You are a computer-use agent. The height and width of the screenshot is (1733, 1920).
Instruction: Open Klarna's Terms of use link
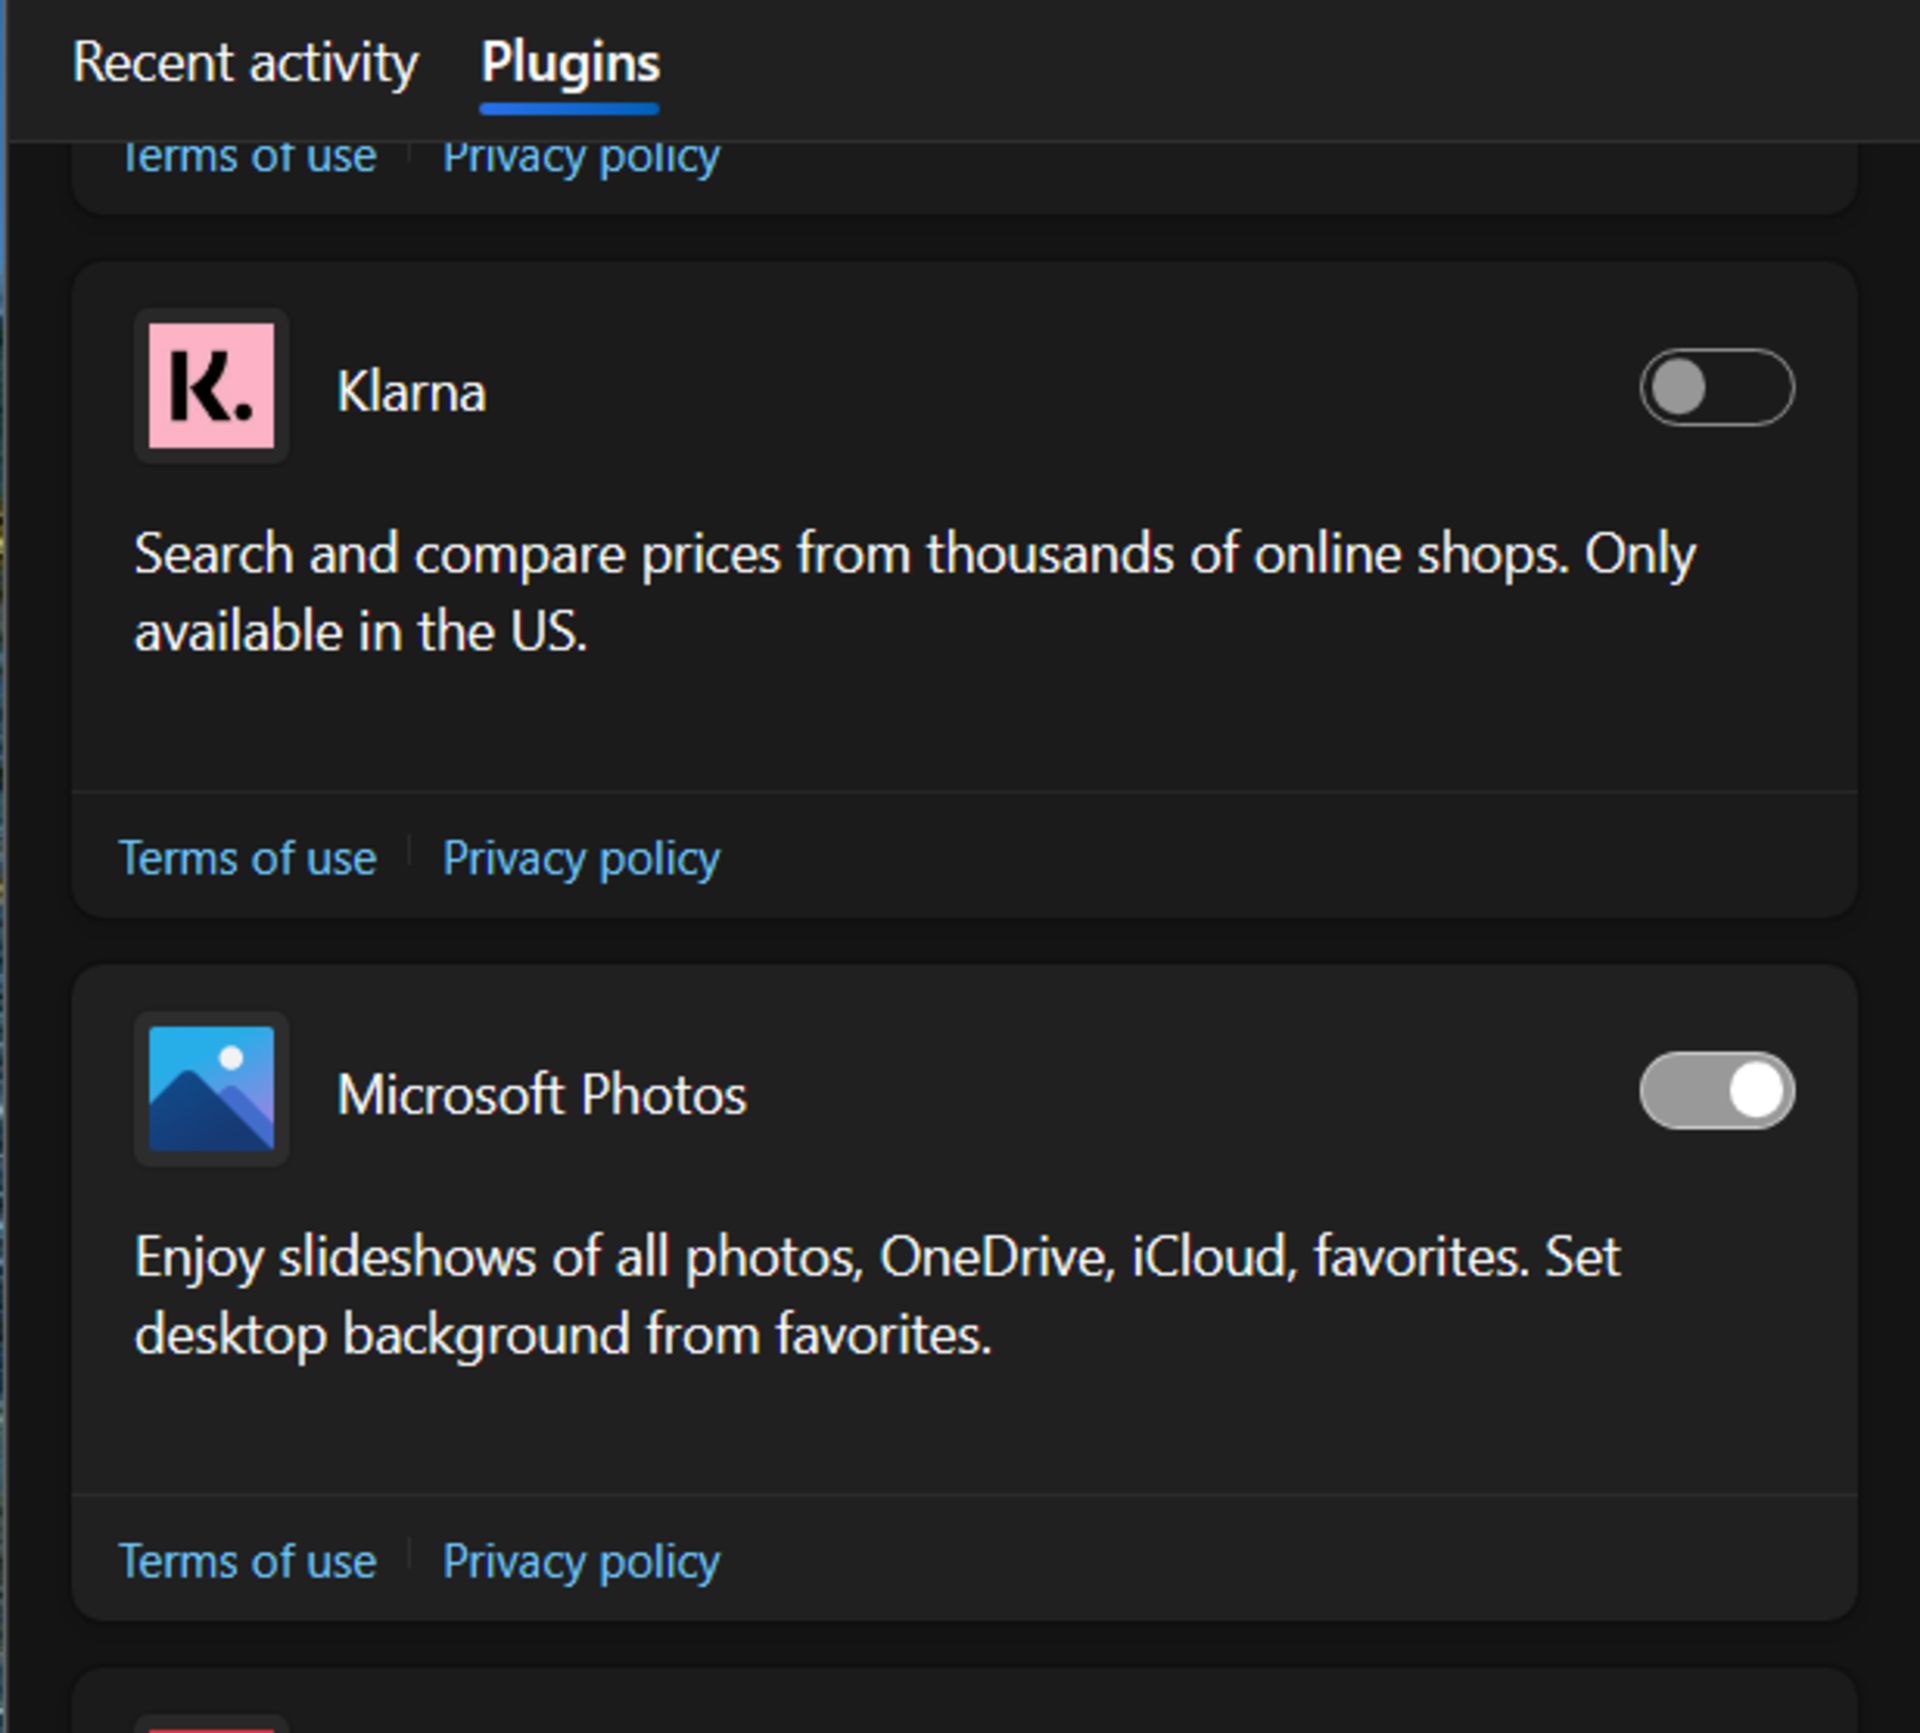[247, 858]
